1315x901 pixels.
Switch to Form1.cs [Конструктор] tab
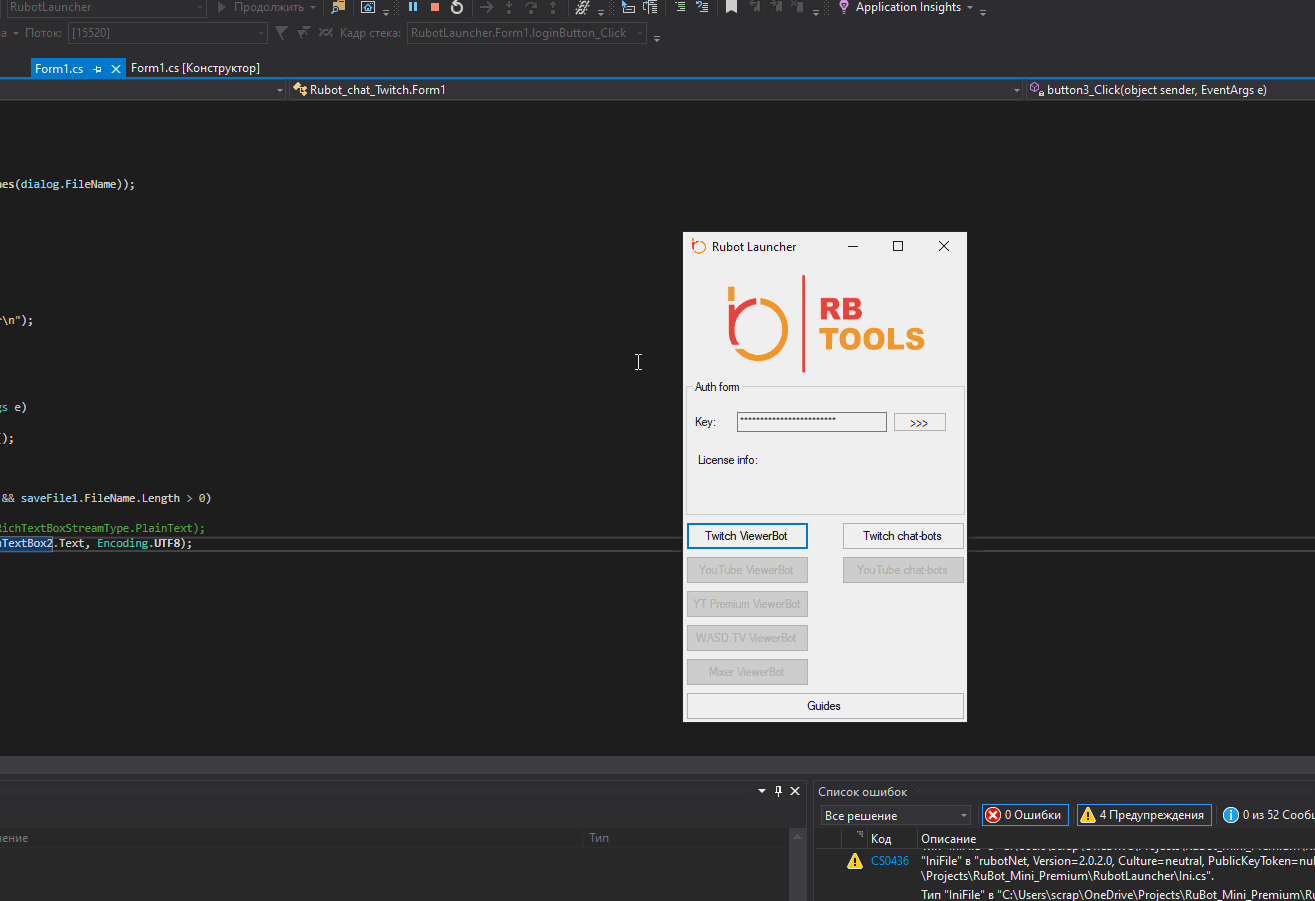(x=195, y=68)
